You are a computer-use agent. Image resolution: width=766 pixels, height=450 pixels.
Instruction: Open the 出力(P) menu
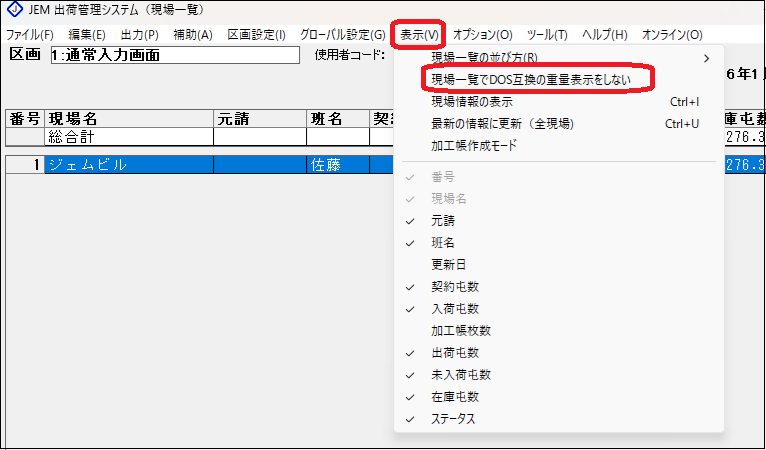(139, 35)
